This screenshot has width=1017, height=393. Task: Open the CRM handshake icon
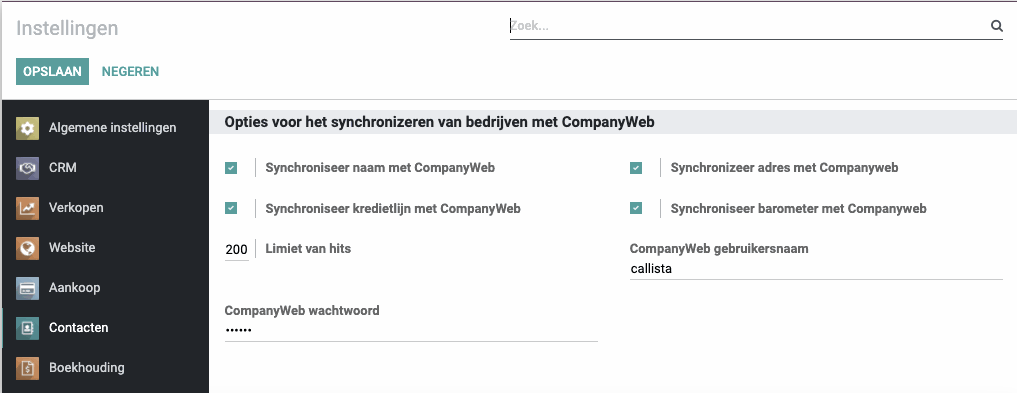tap(27, 168)
